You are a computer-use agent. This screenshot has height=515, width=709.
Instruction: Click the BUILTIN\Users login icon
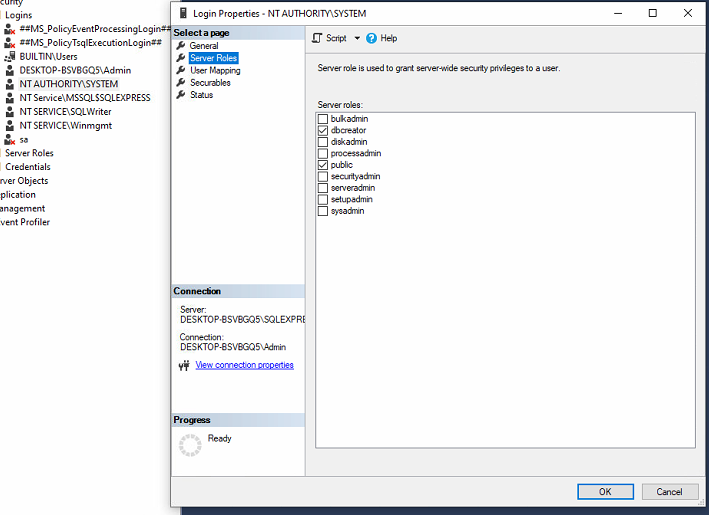point(9,57)
